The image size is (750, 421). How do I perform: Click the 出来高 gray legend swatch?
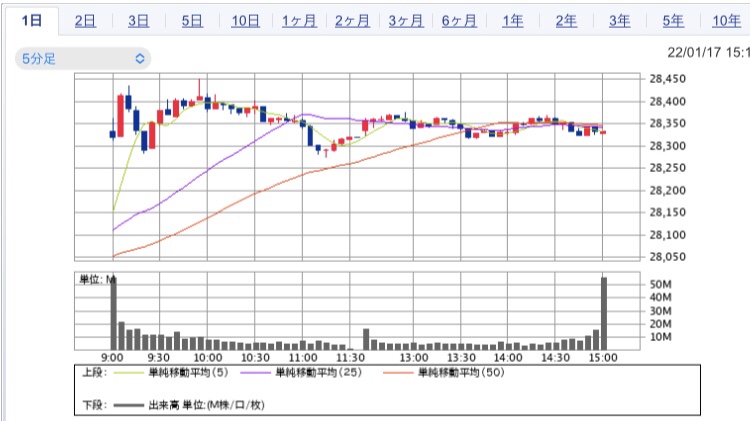tap(128, 405)
